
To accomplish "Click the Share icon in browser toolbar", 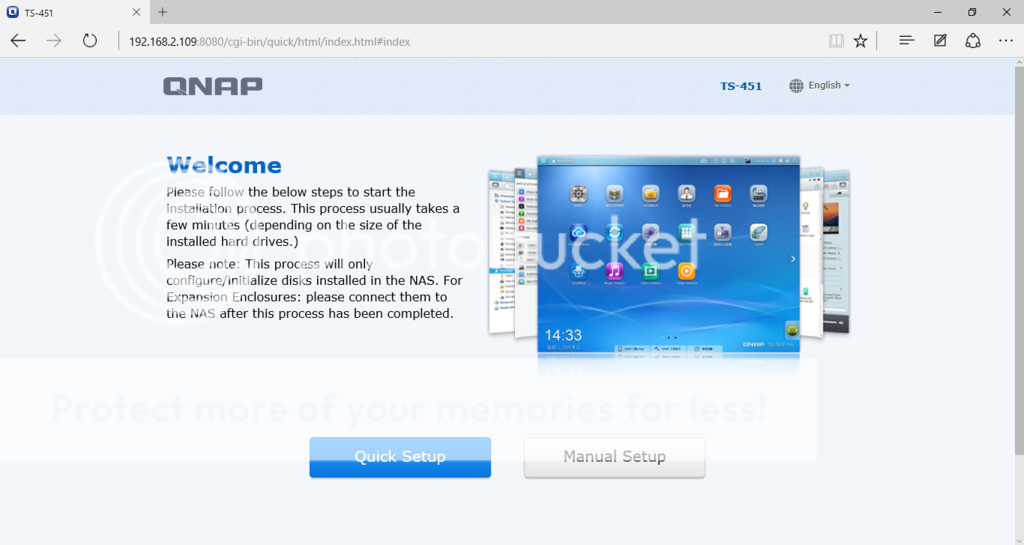I will coord(972,41).
